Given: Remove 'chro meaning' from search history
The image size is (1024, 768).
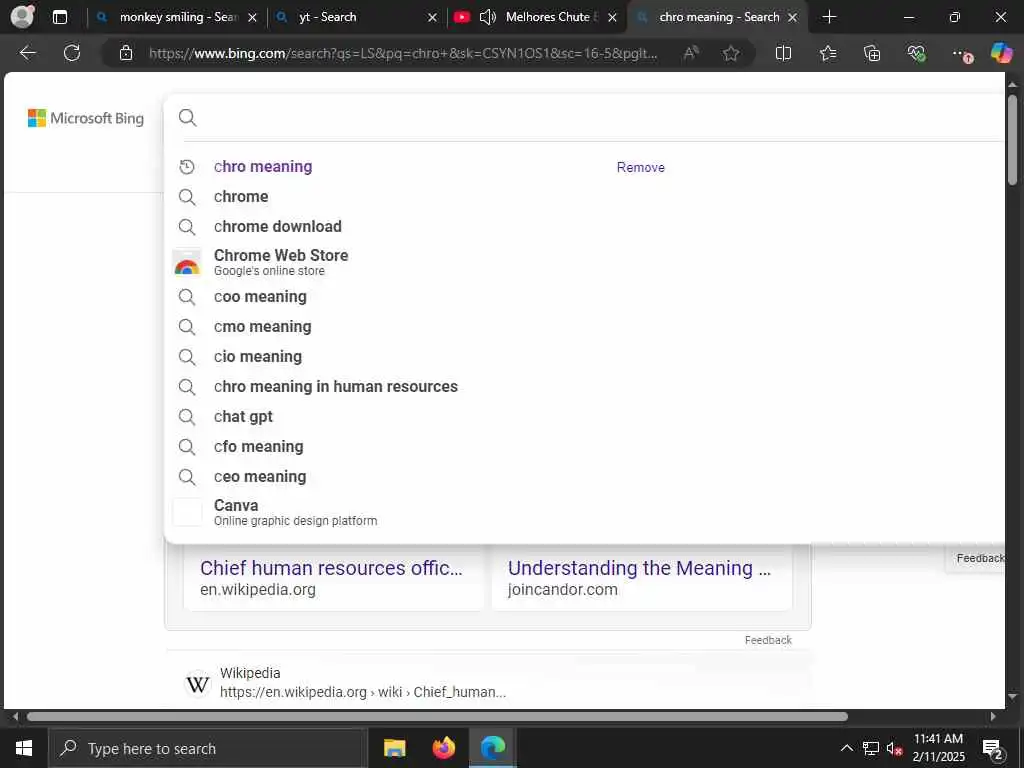Looking at the screenshot, I should tap(641, 167).
